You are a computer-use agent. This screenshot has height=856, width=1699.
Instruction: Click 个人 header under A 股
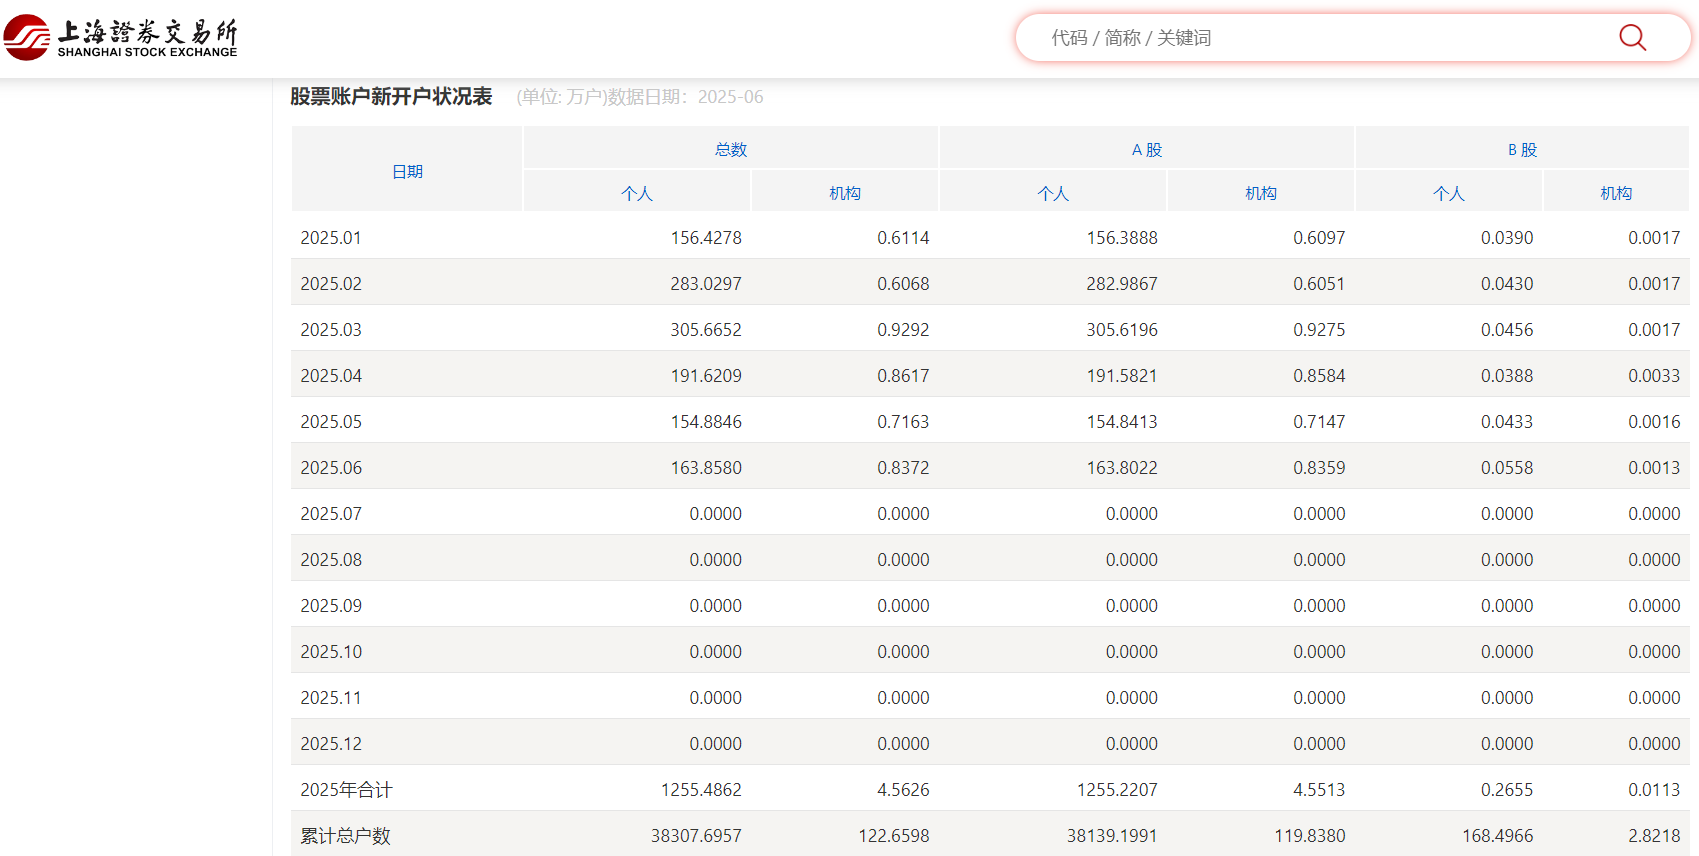(1053, 193)
